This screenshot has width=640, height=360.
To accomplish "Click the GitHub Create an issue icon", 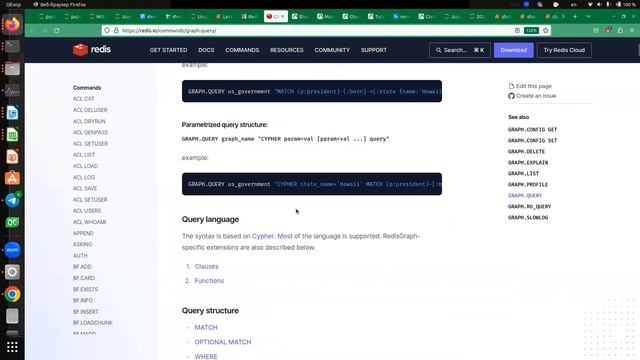I will coord(511,96).
